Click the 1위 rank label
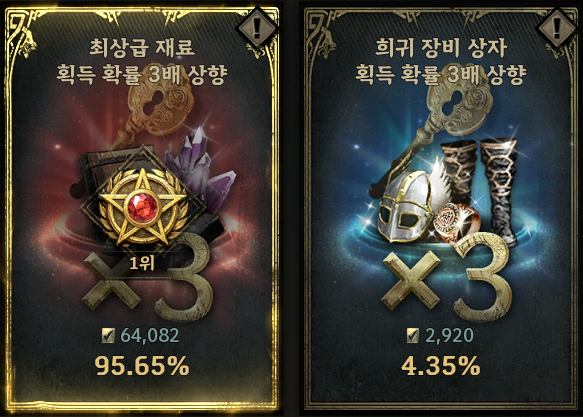 pos(142,263)
